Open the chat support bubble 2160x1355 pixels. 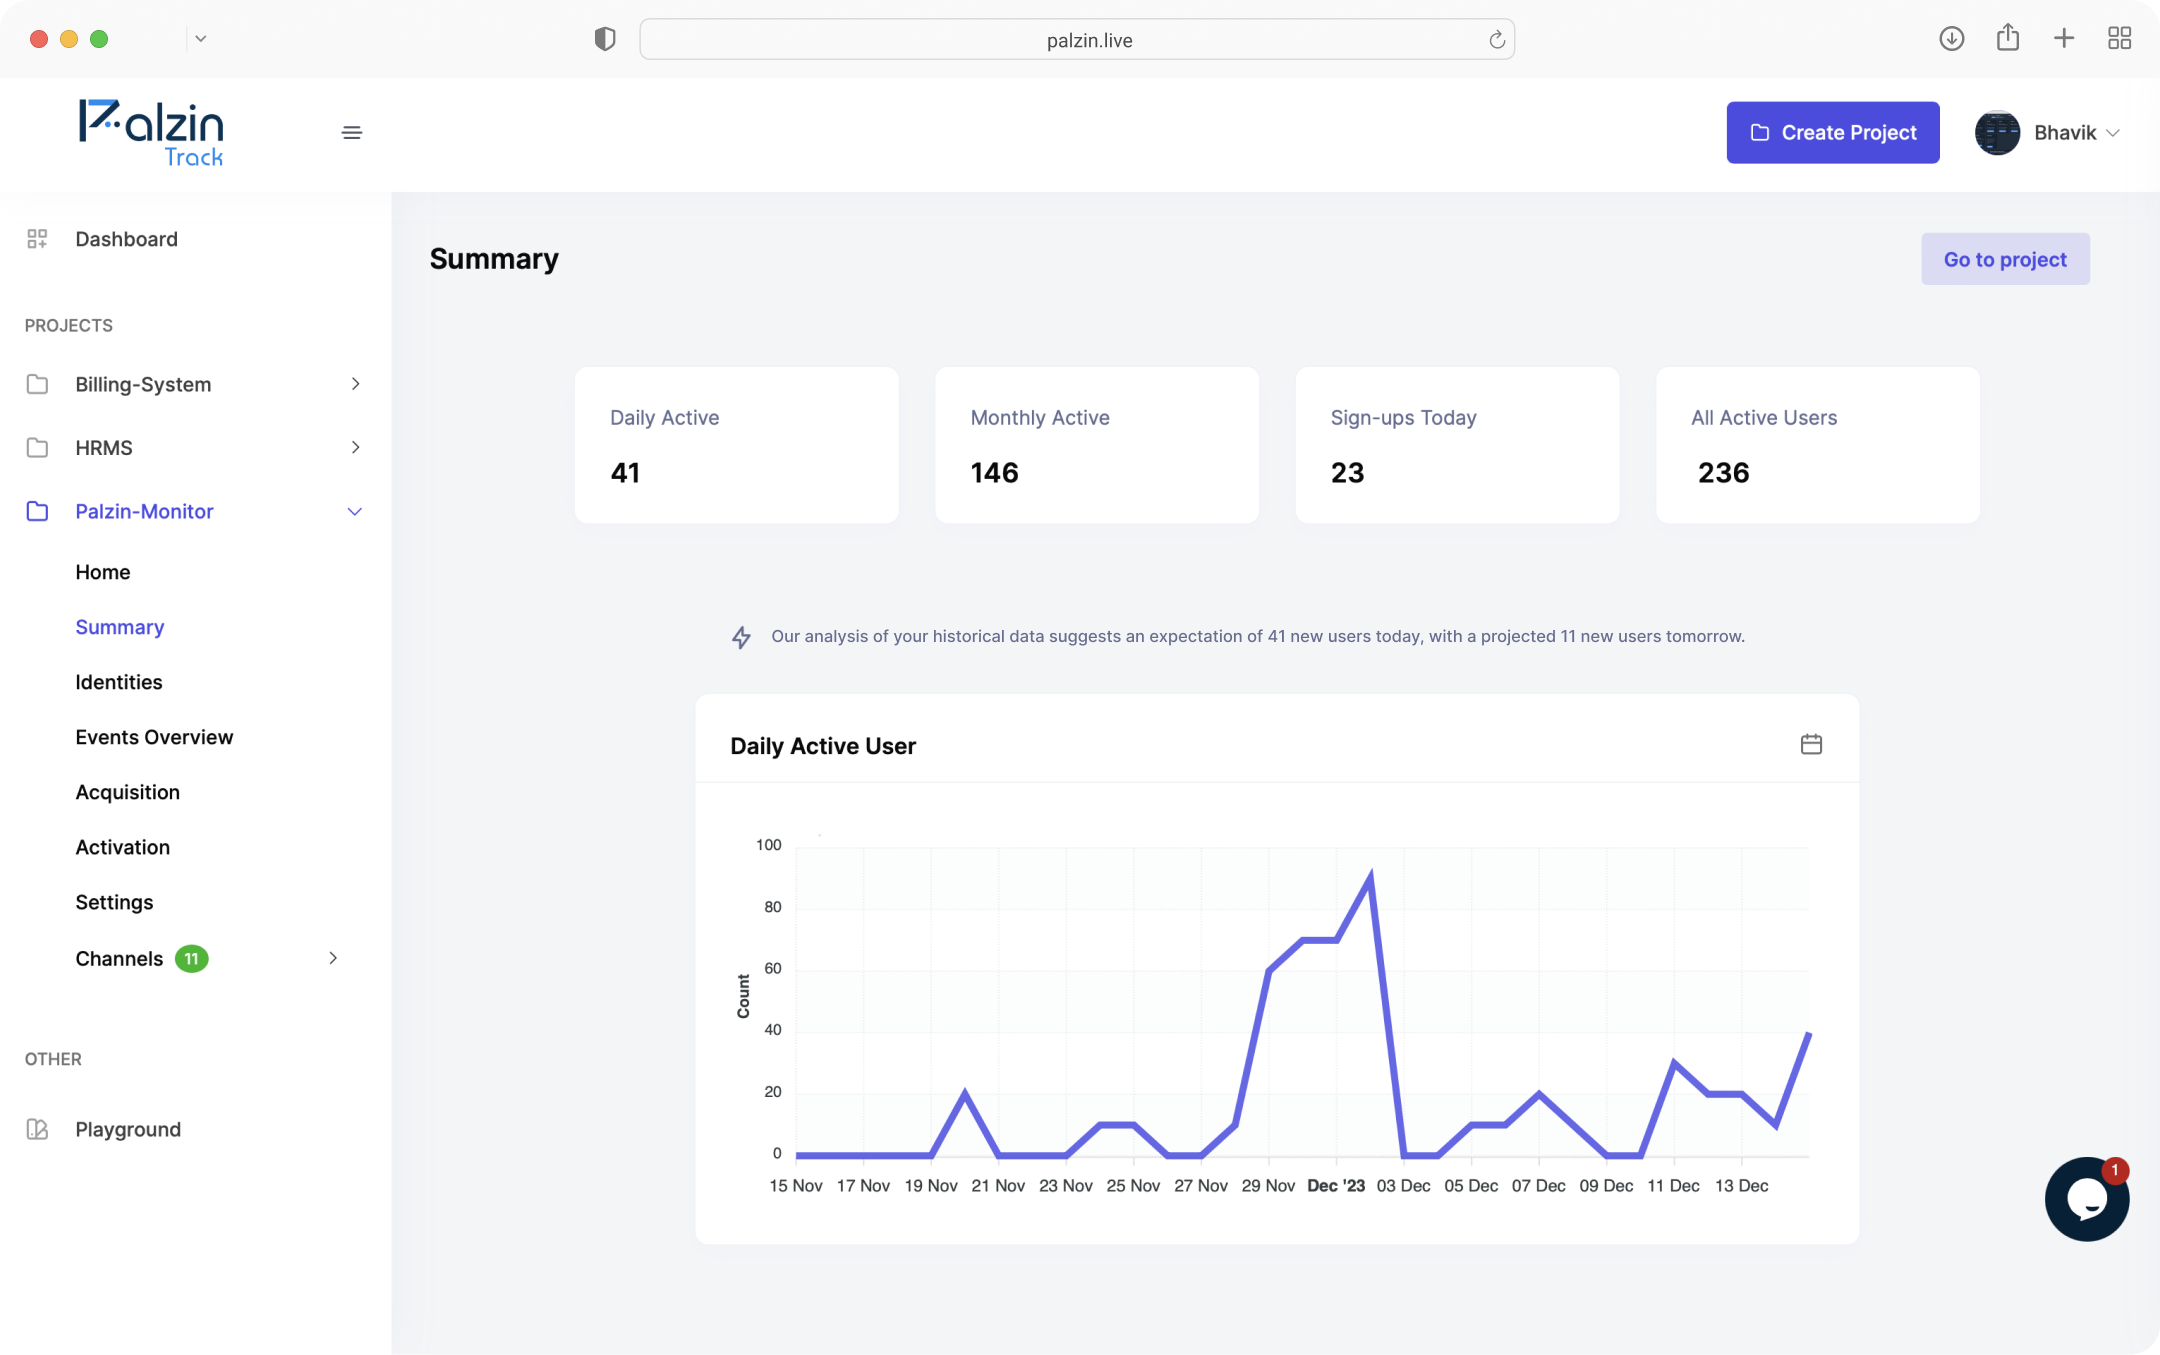coord(2086,1198)
